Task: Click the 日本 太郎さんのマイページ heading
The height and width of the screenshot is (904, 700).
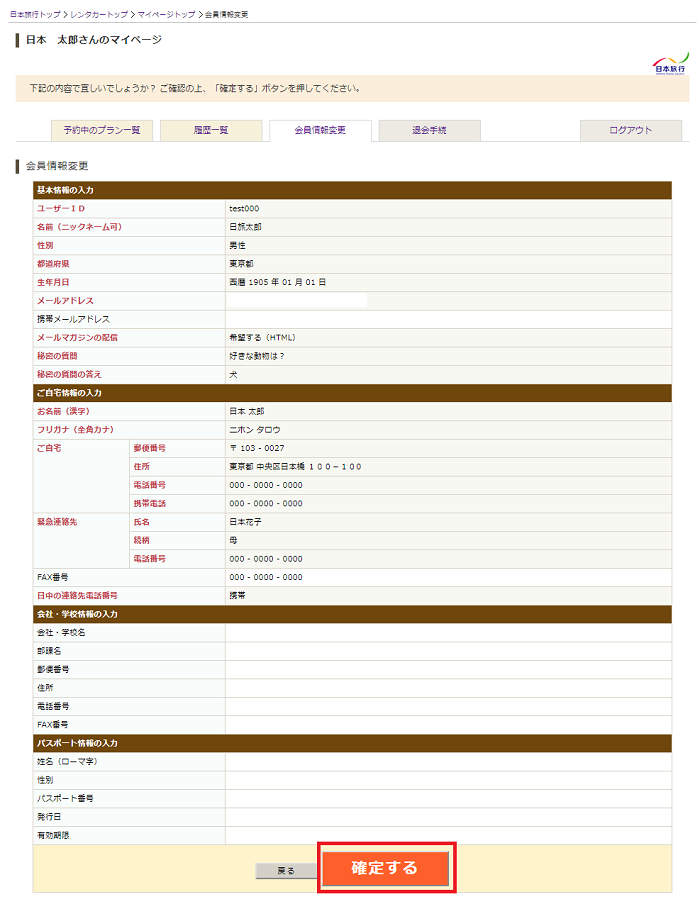Action: point(94,40)
